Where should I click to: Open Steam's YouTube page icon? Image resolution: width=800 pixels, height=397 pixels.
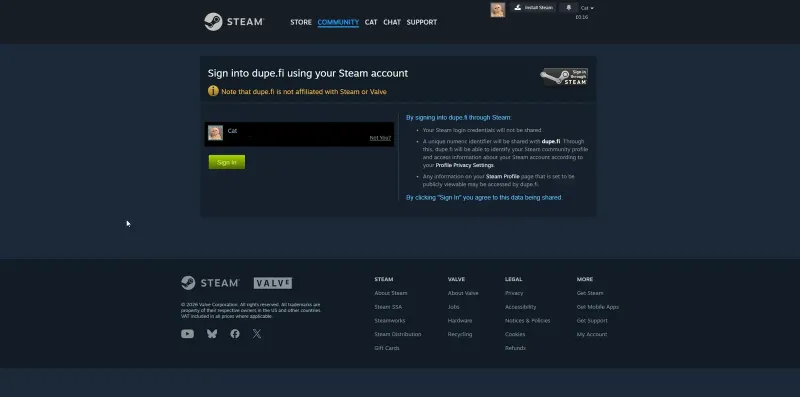click(187, 334)
